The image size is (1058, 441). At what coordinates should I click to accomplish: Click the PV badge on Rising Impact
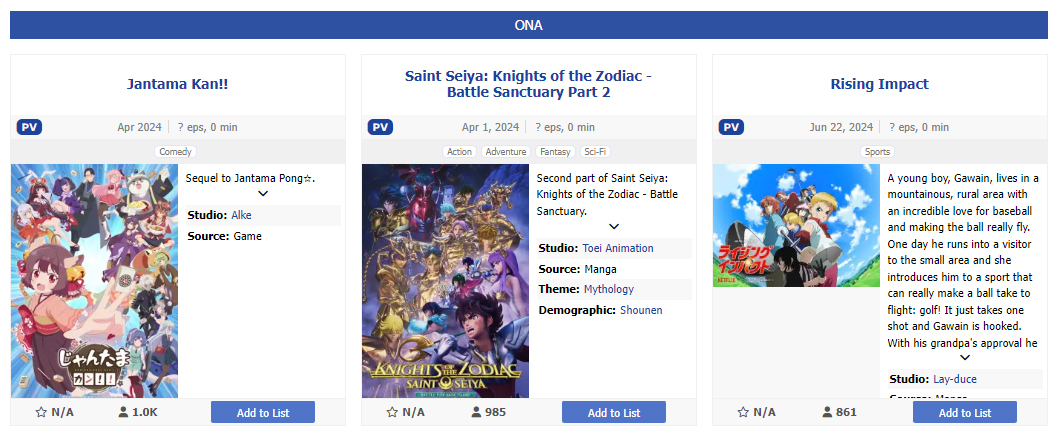[x=731, y=127]
